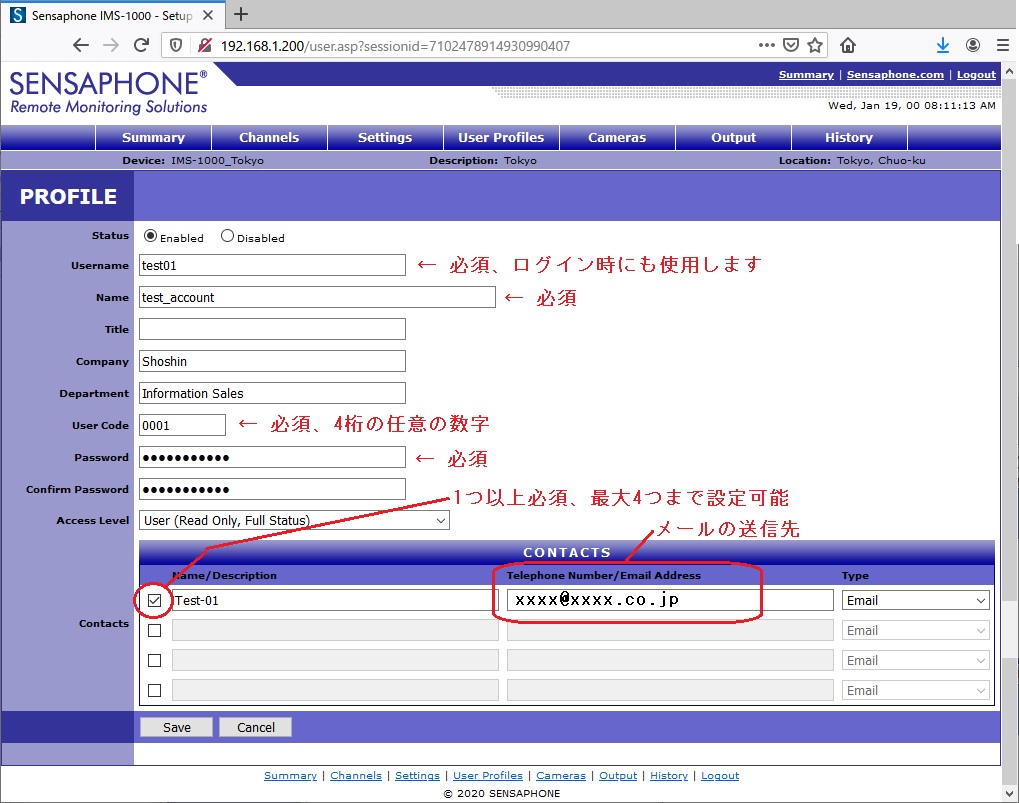Enable the fourth contact row checkbox
The width and height of the screenshot is (1019, 803).
[154, 690]
